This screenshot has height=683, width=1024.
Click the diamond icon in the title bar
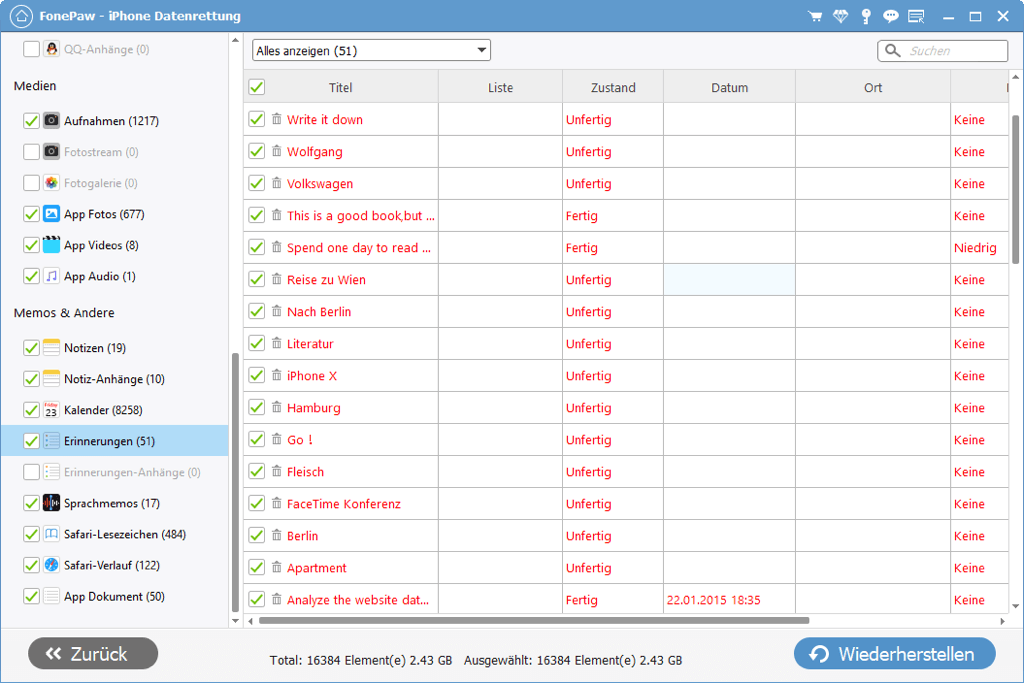(840, 16)
